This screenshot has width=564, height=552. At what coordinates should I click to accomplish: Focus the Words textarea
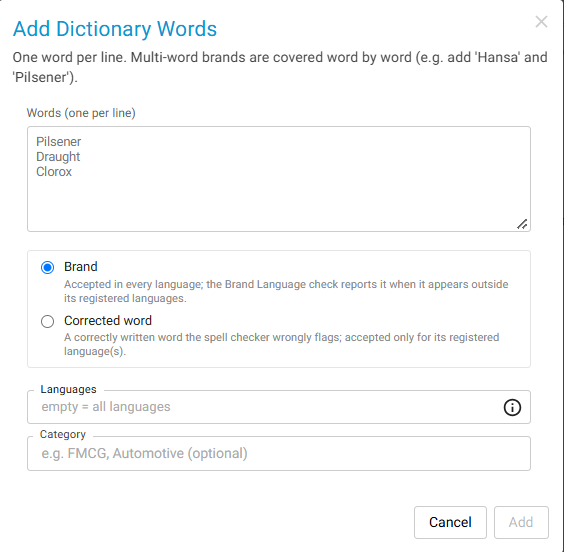pos(279,179)
